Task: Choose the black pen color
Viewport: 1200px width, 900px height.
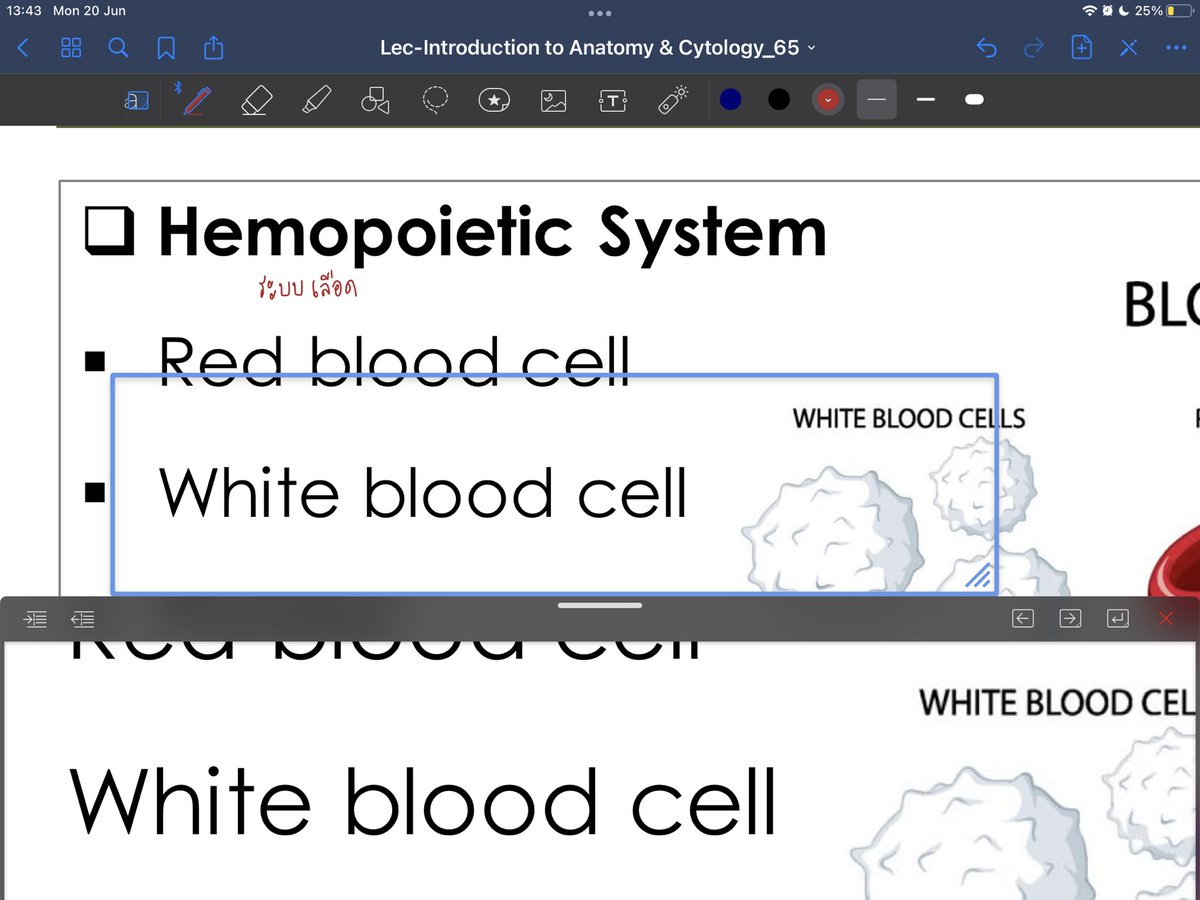Action: tap(779, 99)
